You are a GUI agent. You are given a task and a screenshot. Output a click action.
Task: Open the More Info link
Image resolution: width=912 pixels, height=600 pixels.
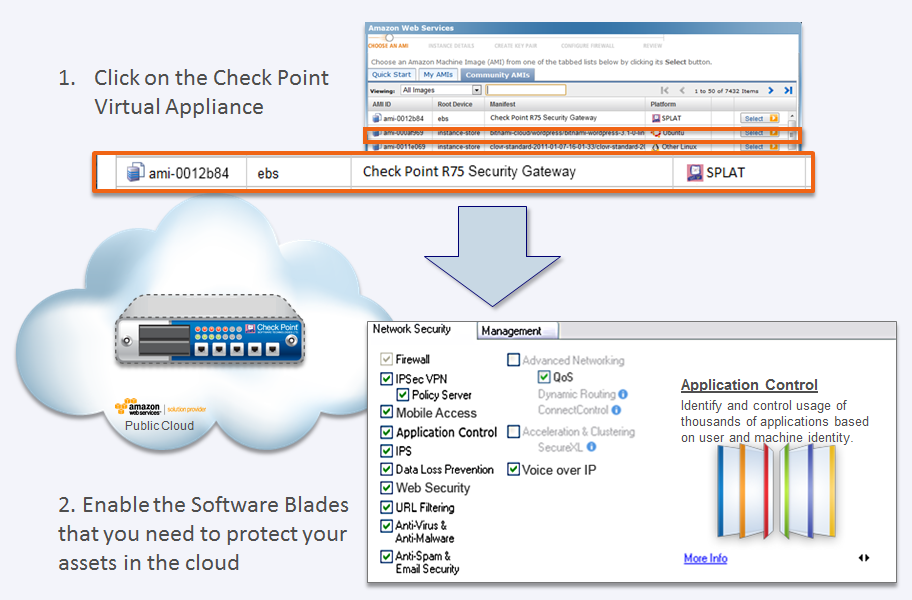coord(706,558)
